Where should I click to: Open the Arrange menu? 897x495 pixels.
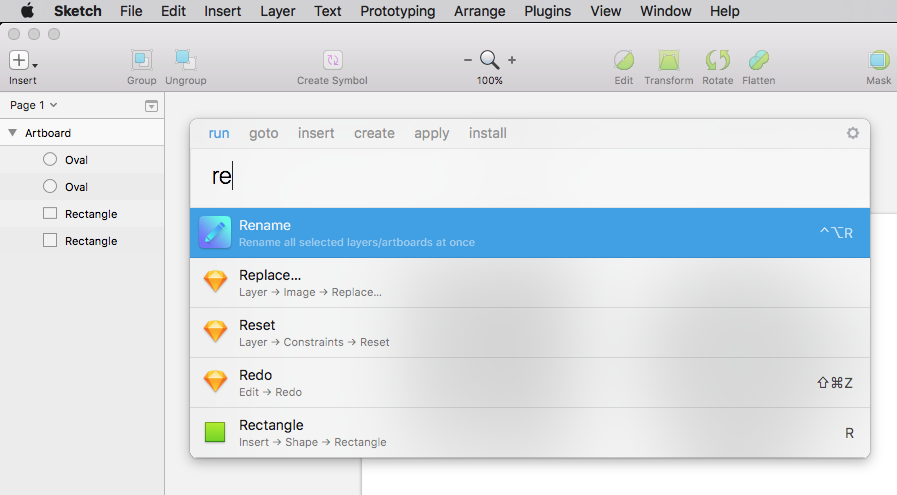479,11
